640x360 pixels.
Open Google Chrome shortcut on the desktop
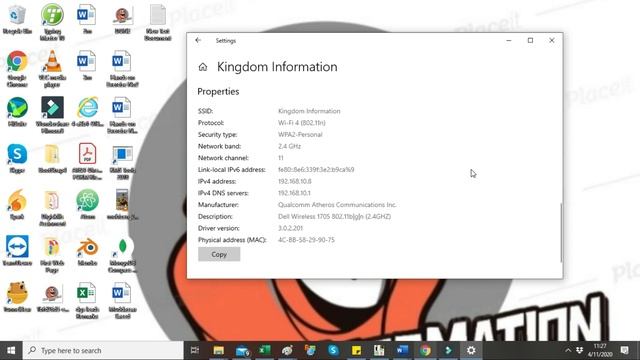(x=17, y=69)
